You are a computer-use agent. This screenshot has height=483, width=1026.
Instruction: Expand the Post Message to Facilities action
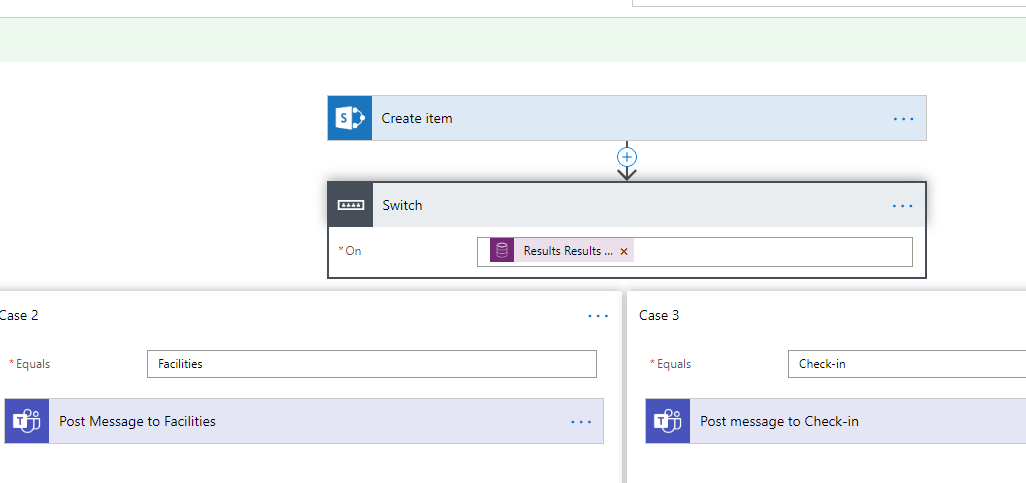tap(300, 421)
